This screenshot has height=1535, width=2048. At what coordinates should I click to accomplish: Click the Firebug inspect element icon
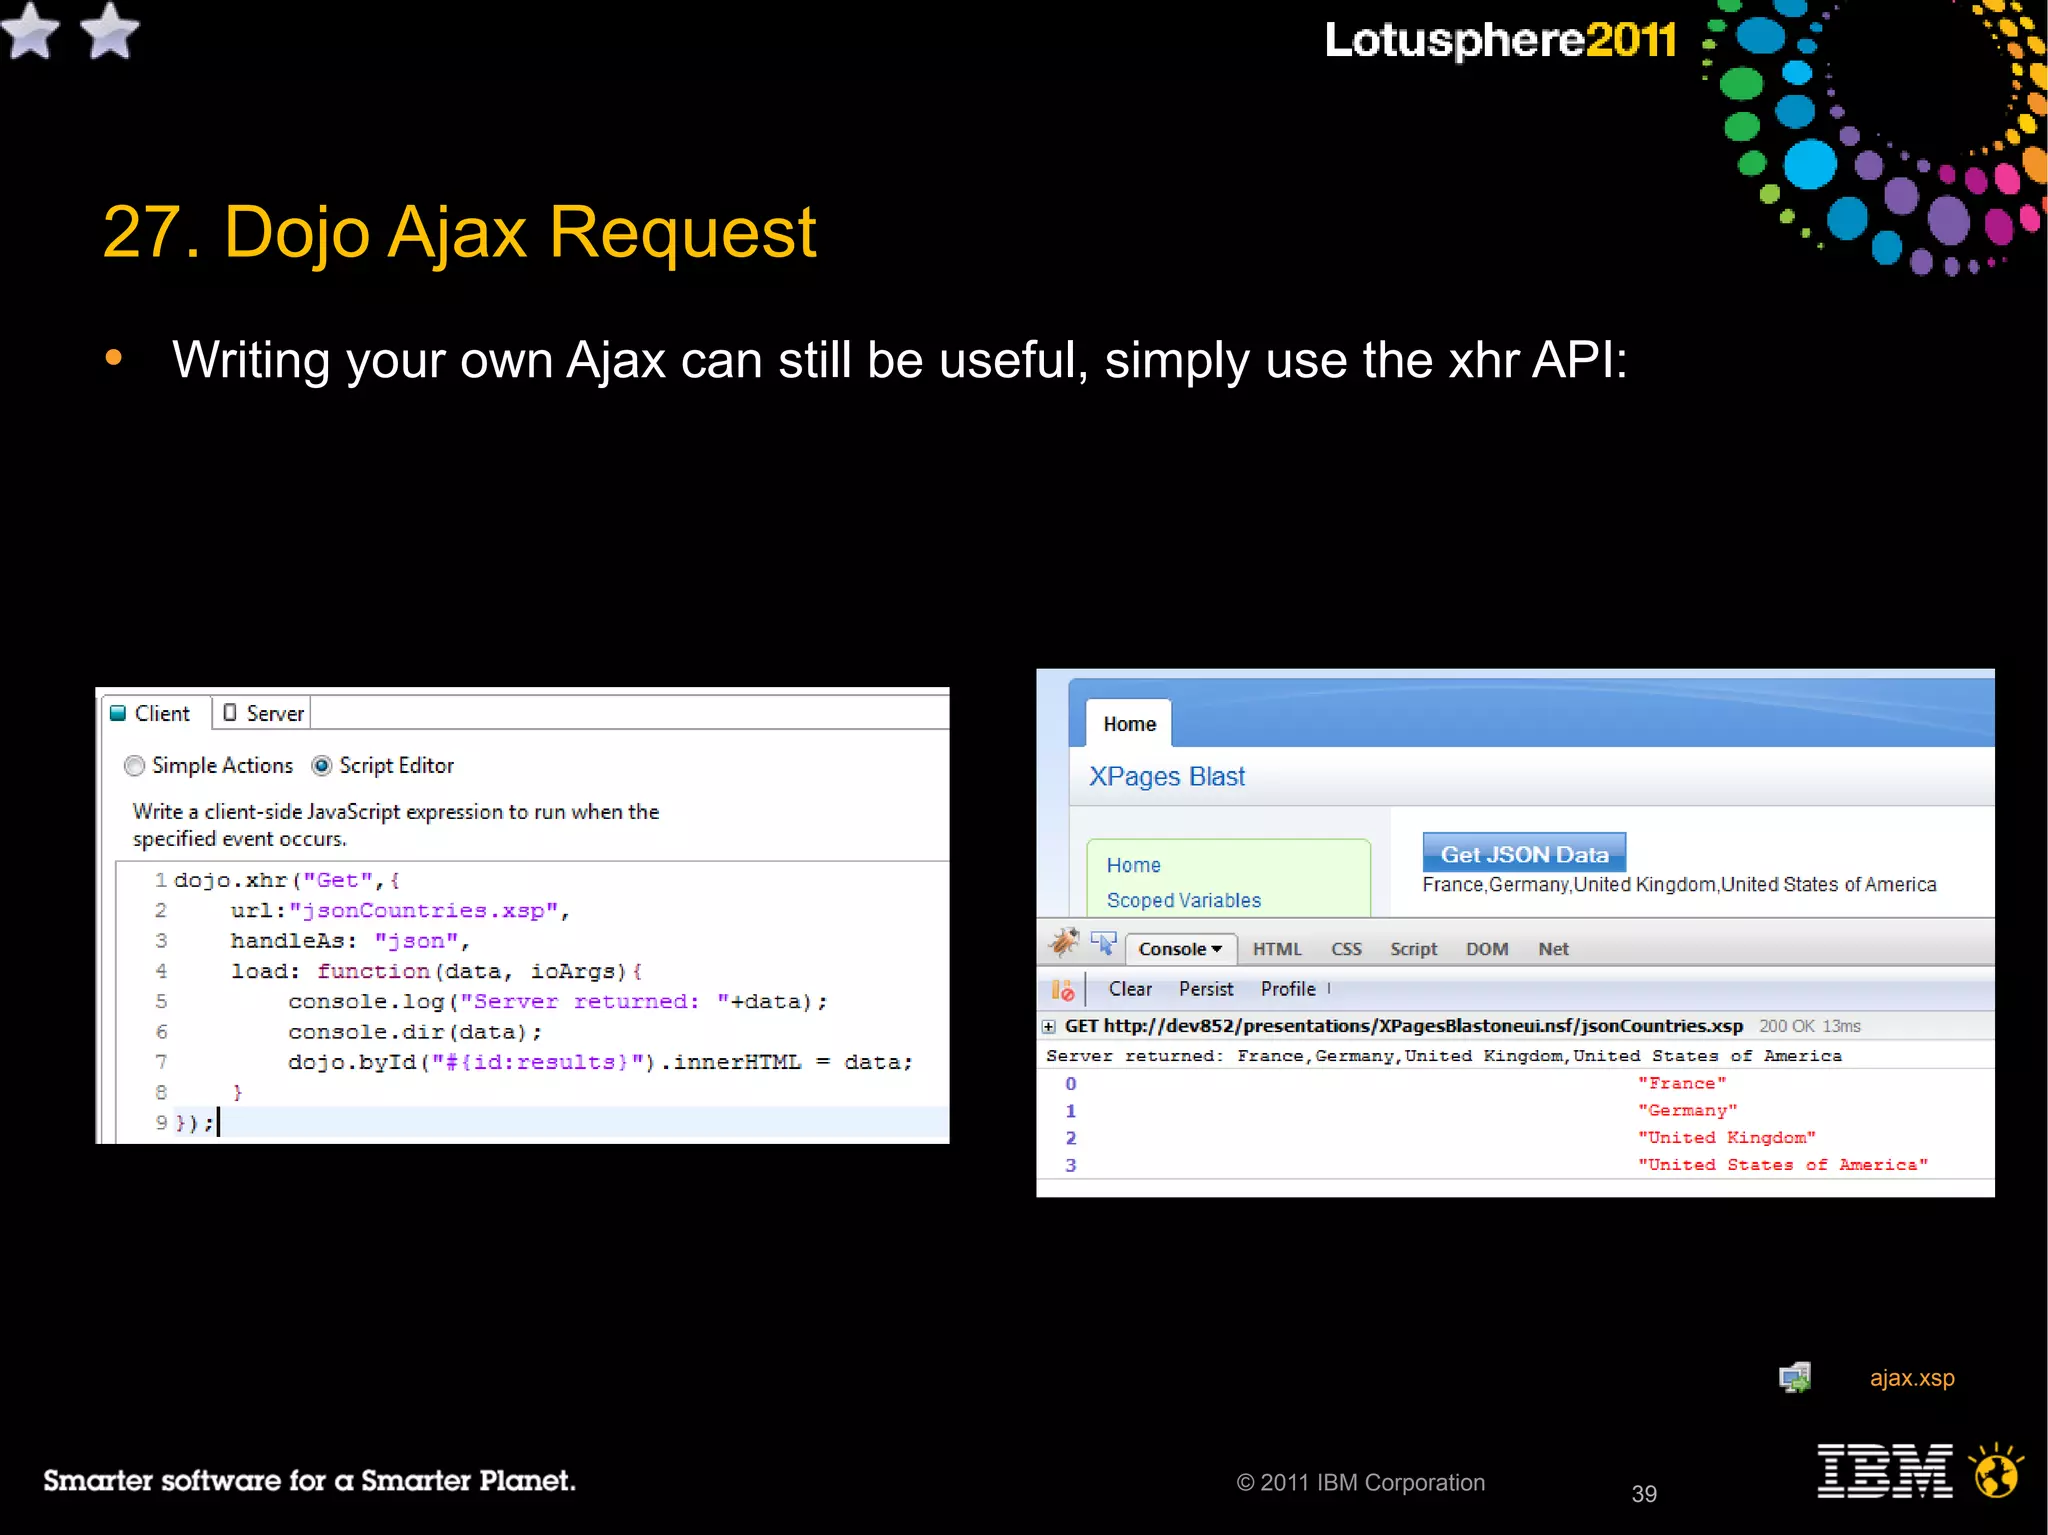tap(1103, 943)
